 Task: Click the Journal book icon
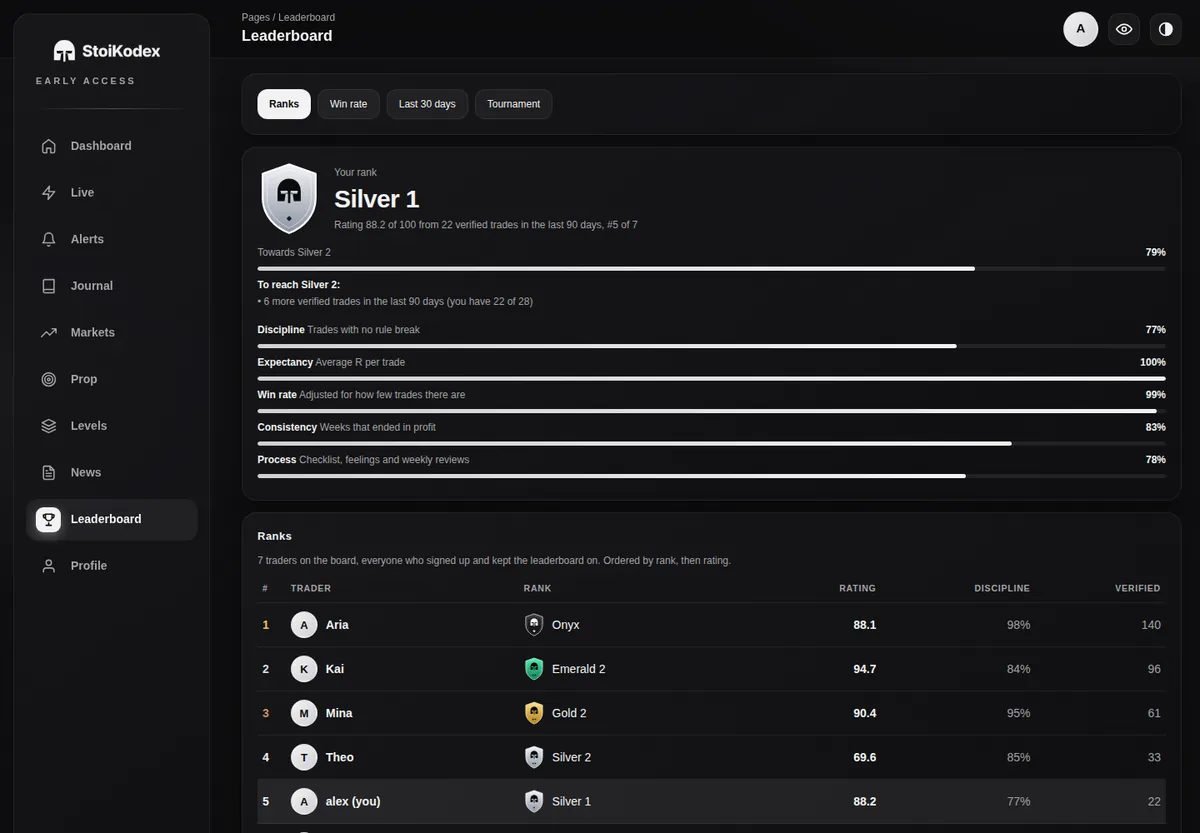point(48,286)
